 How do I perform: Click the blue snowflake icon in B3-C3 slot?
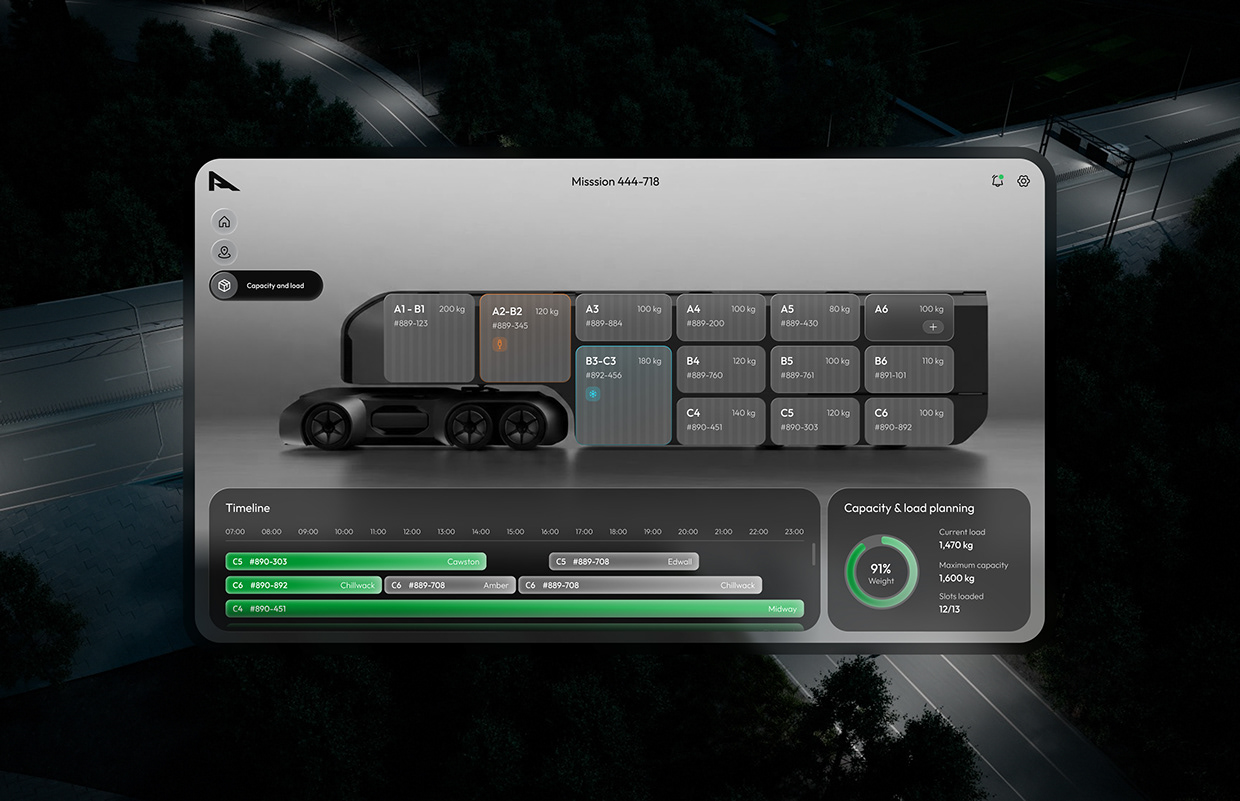pos(593,395)
